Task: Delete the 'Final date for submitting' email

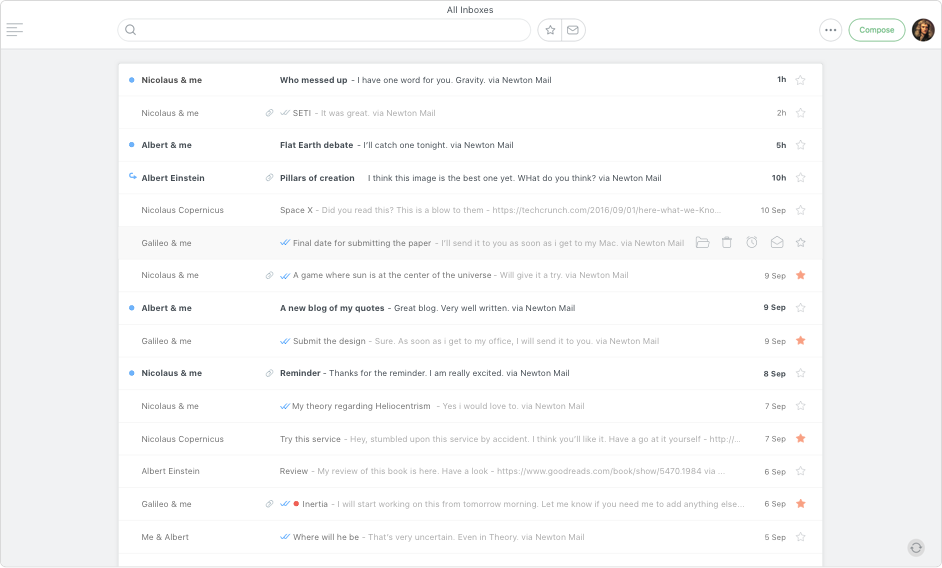Action: coord(727,243)
